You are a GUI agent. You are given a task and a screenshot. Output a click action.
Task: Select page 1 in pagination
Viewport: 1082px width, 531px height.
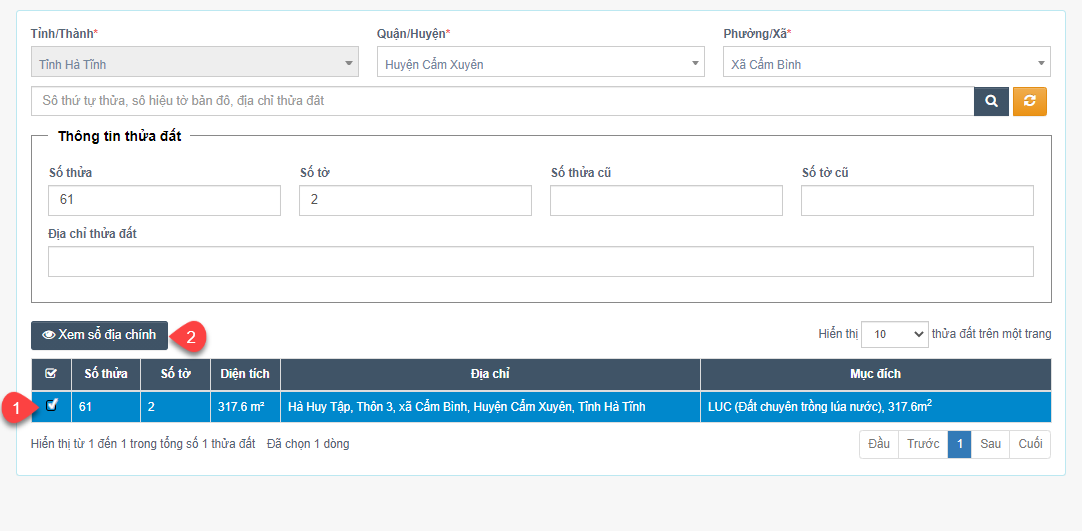[x=959, y=444]
